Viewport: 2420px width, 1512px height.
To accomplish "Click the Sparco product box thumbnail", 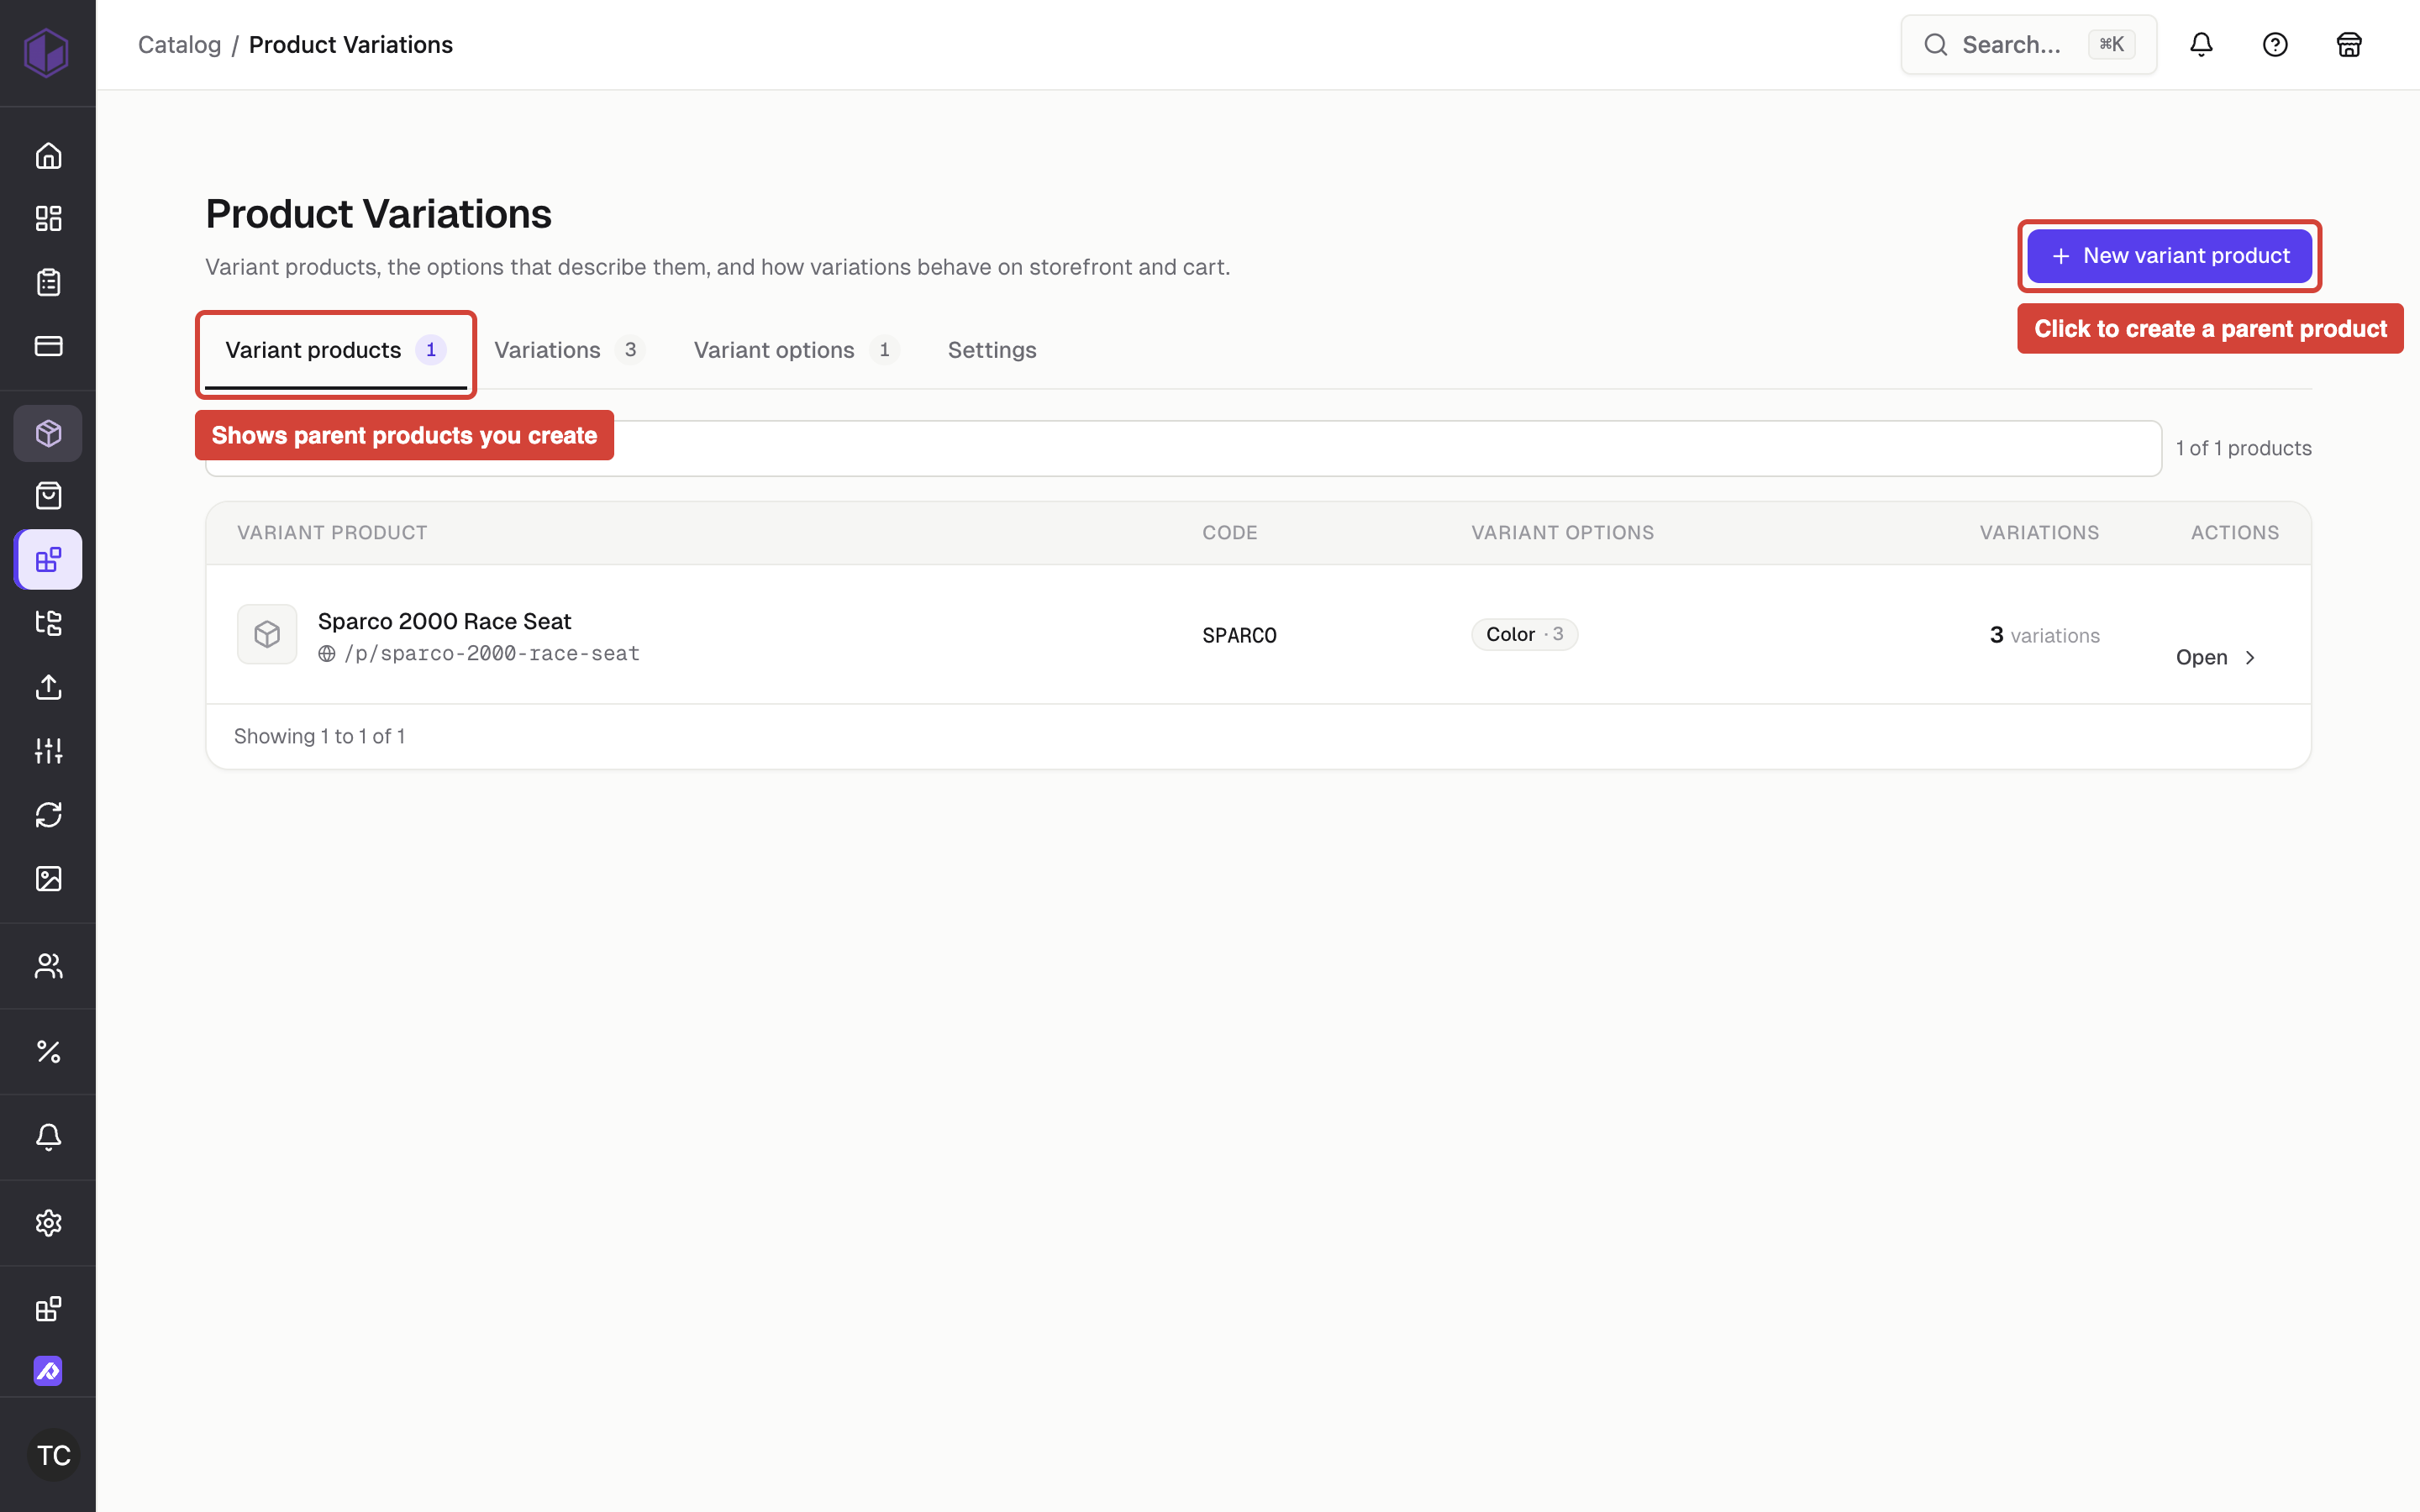I will [x=267, y=634].
